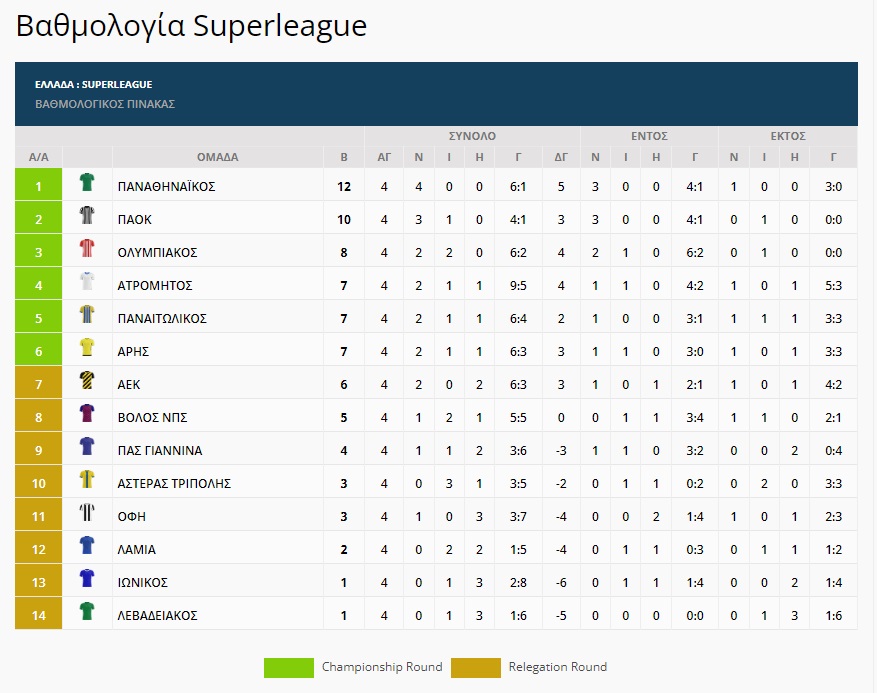Click the black-white striped PAOK jersey icon

(87, 215)
